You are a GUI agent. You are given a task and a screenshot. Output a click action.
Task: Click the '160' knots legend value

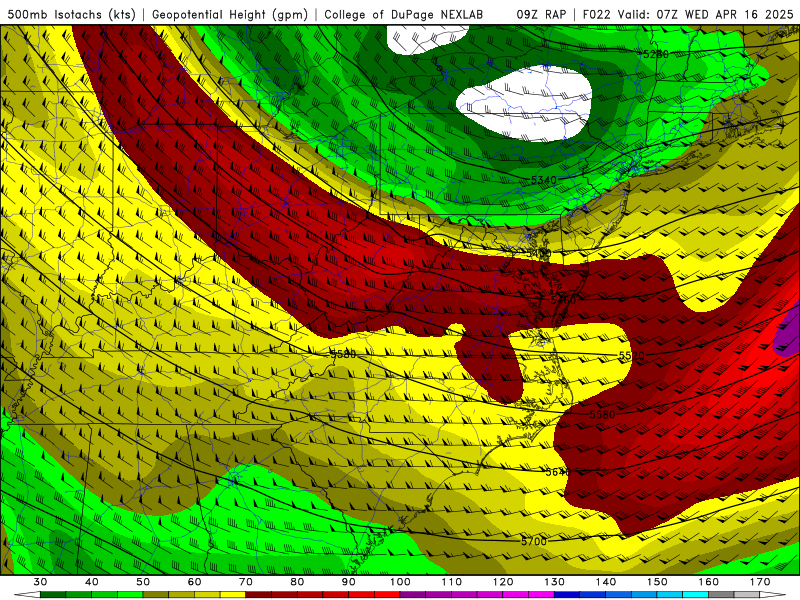click(x=709, y=582)
